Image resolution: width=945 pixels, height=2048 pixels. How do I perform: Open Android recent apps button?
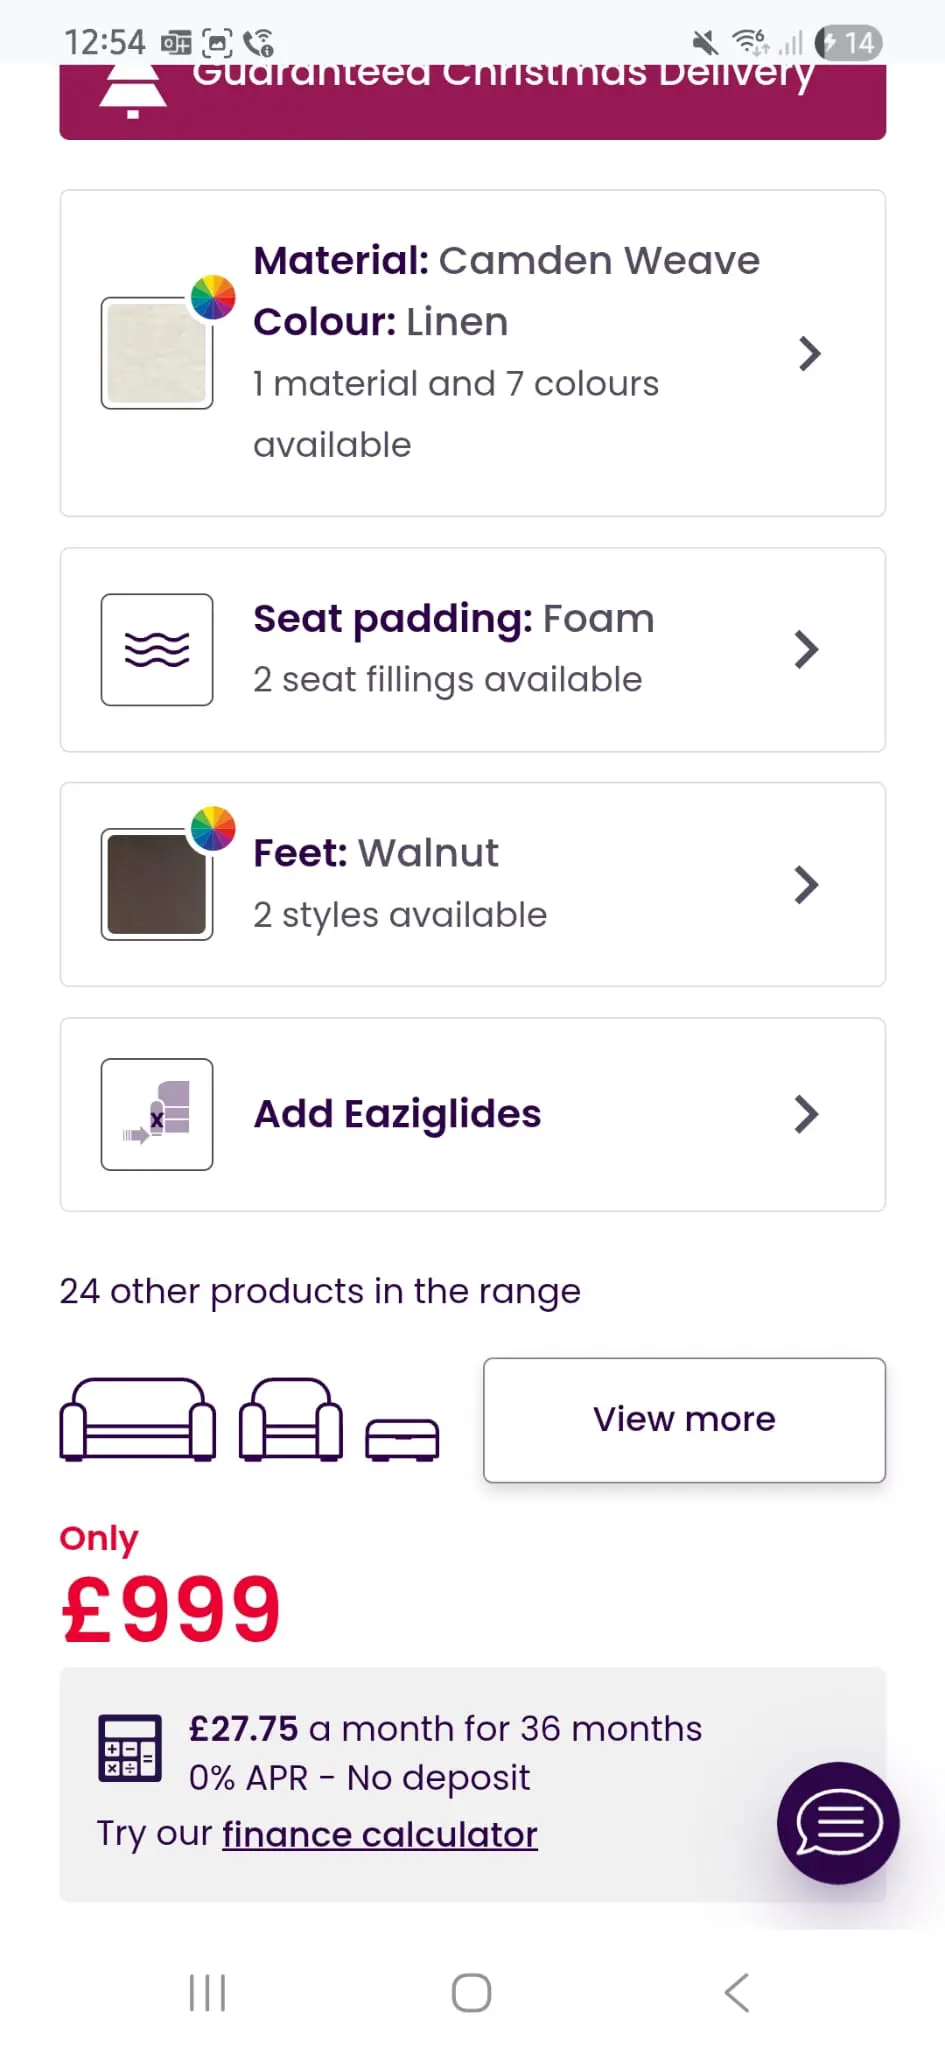click(208, 1992)
